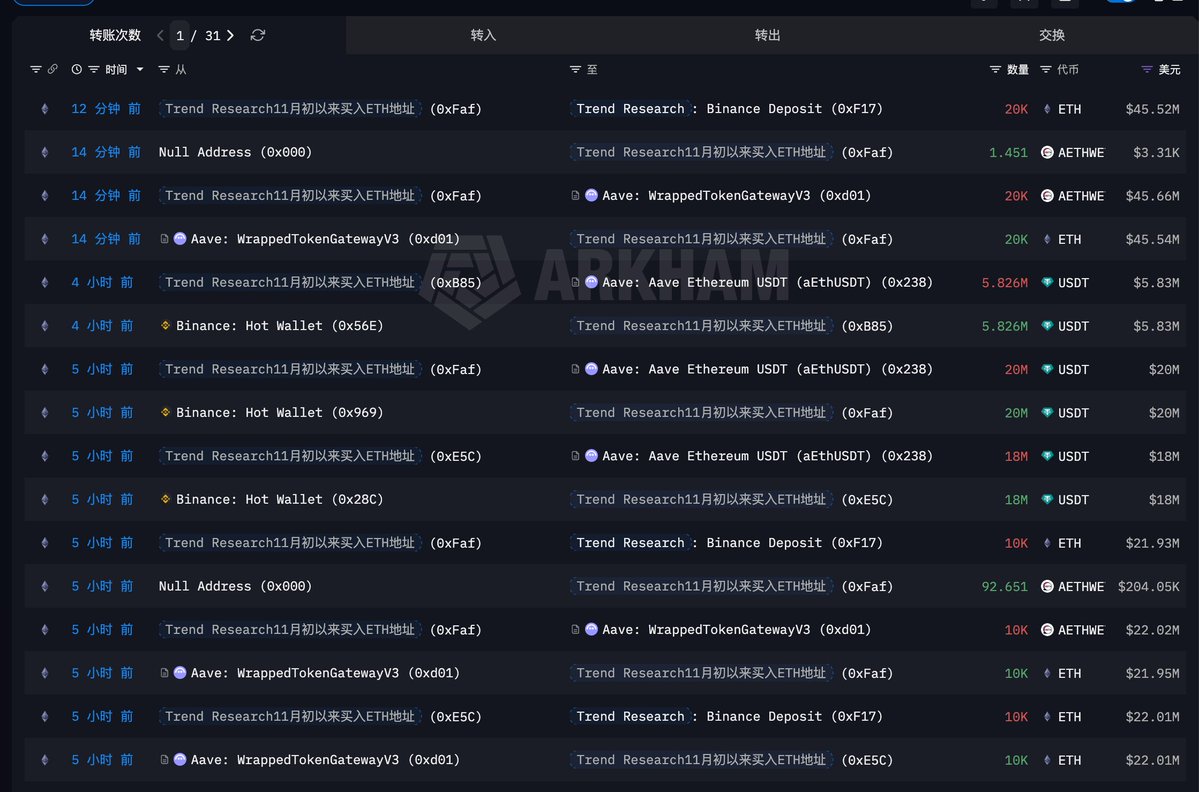This screenshot has height=792, width=1199.
Task: Switch to the 转出 outflow tab
Action: 767,35
